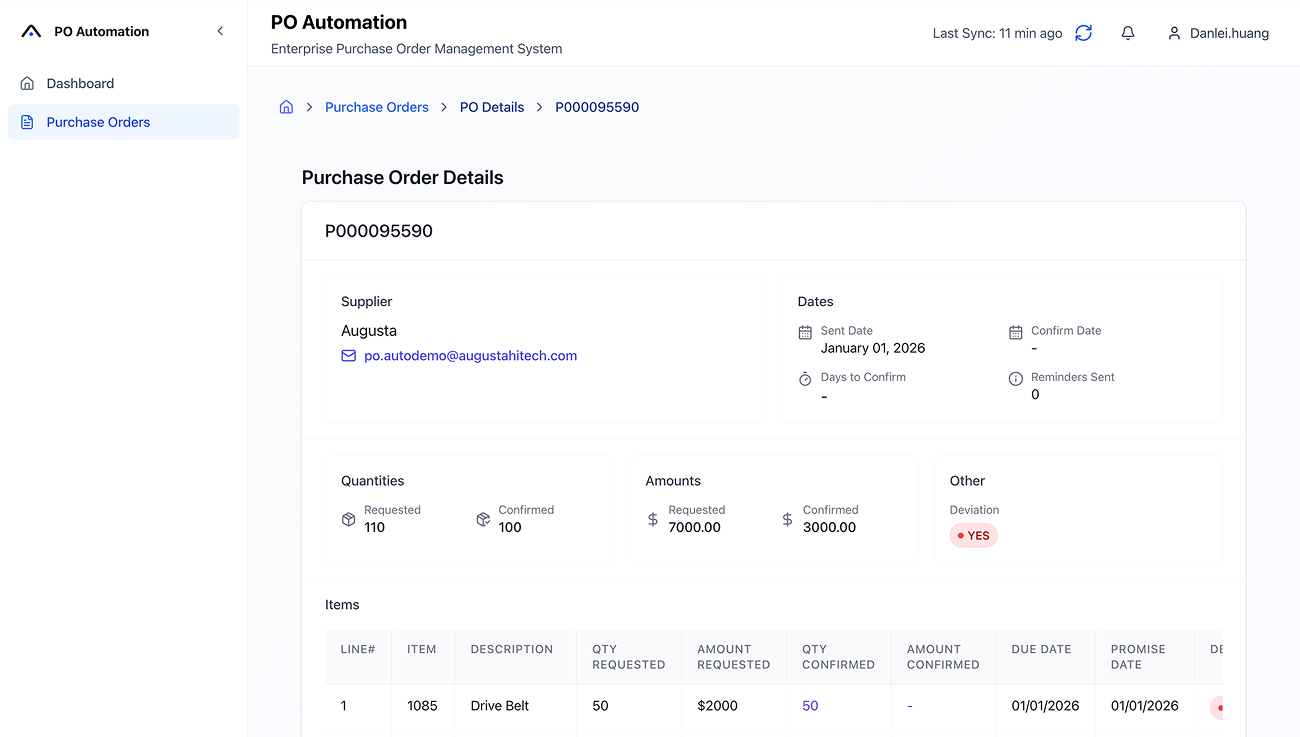
Task: Click the Reminders Sent info icon
Action: 1015,379
